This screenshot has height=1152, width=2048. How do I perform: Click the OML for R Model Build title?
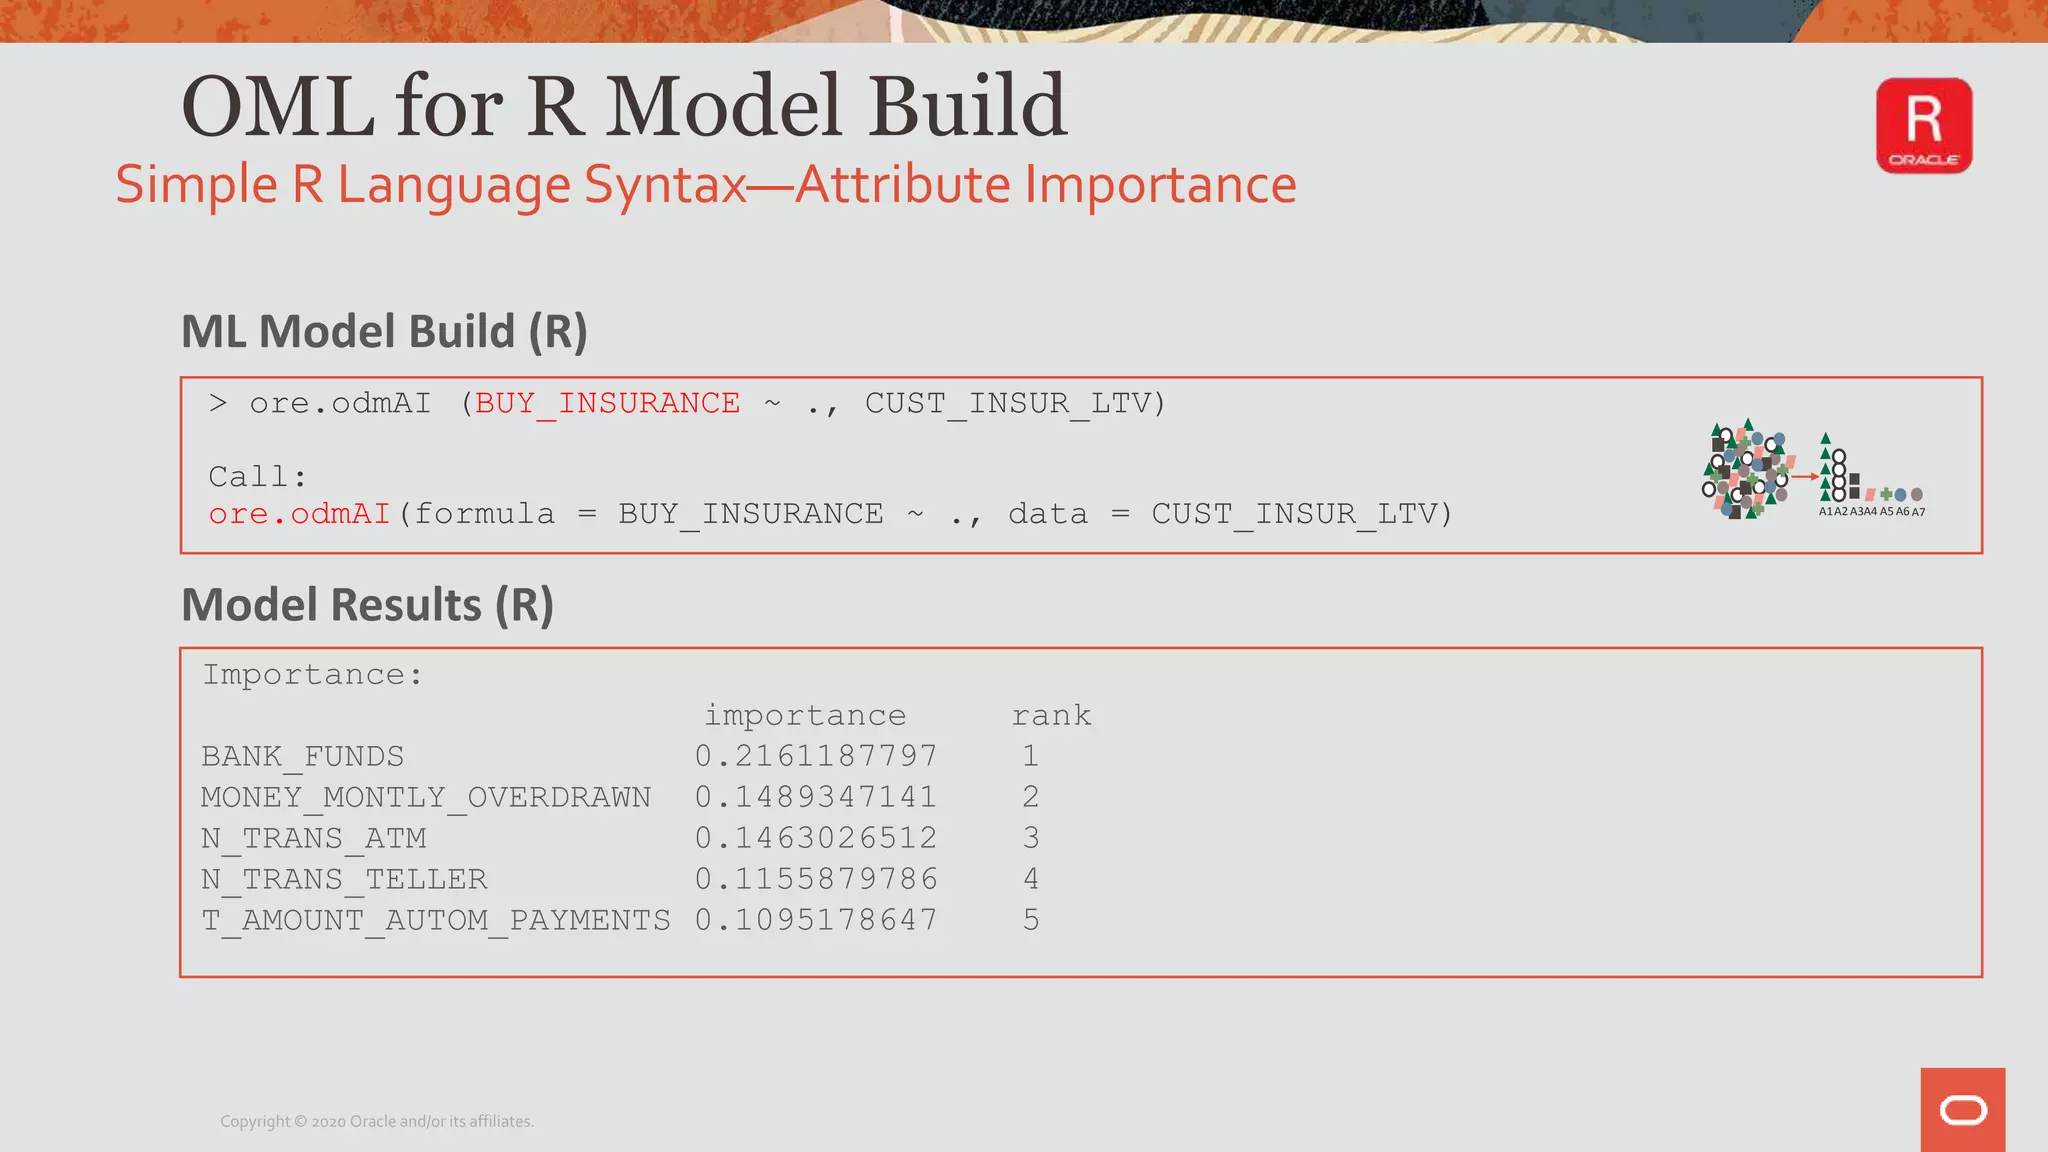(x=624, y=106)
